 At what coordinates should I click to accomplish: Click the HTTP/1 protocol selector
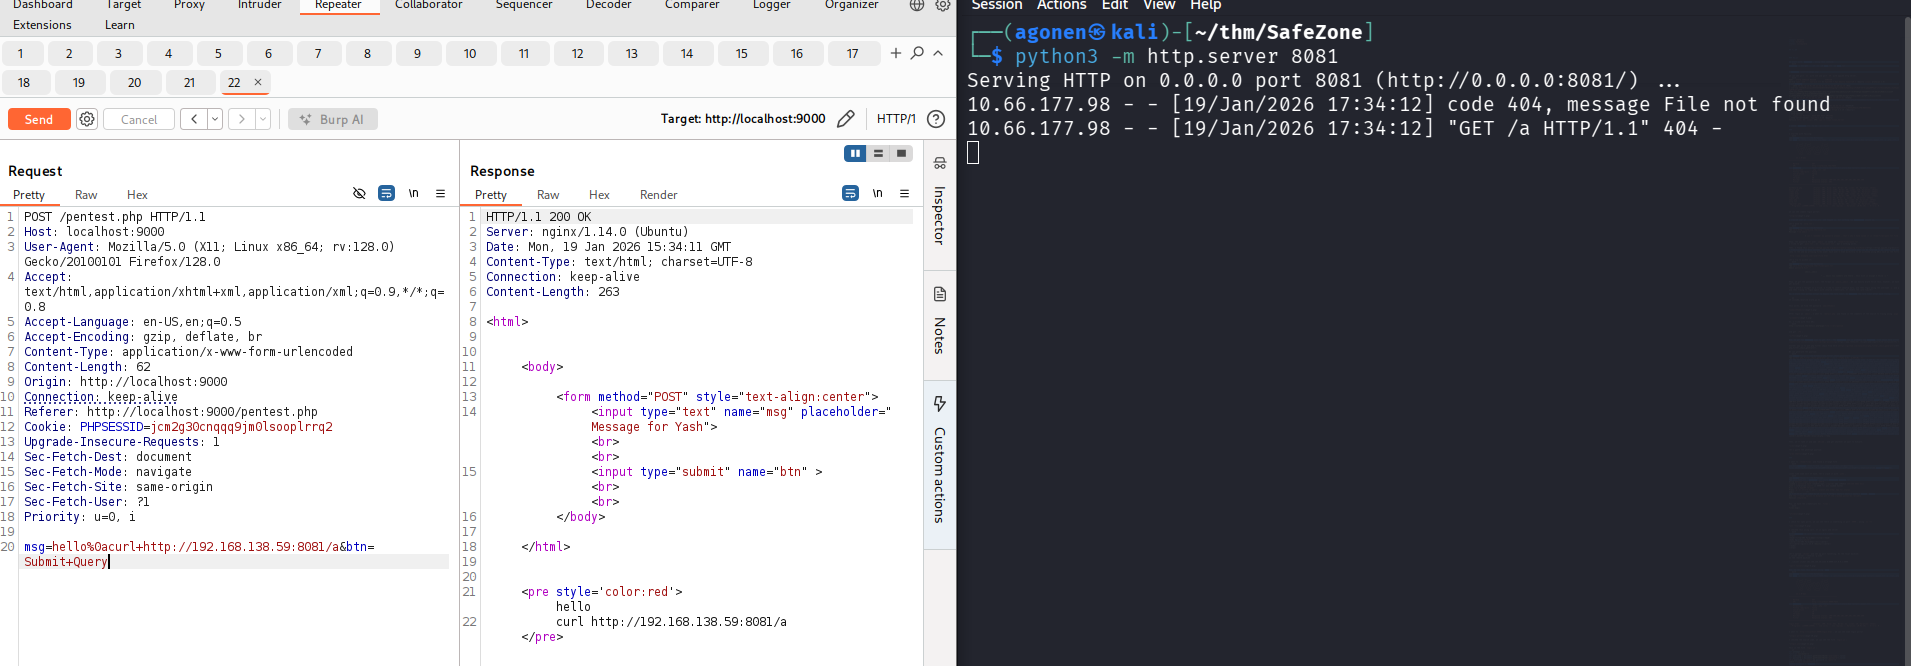point(896,119)
